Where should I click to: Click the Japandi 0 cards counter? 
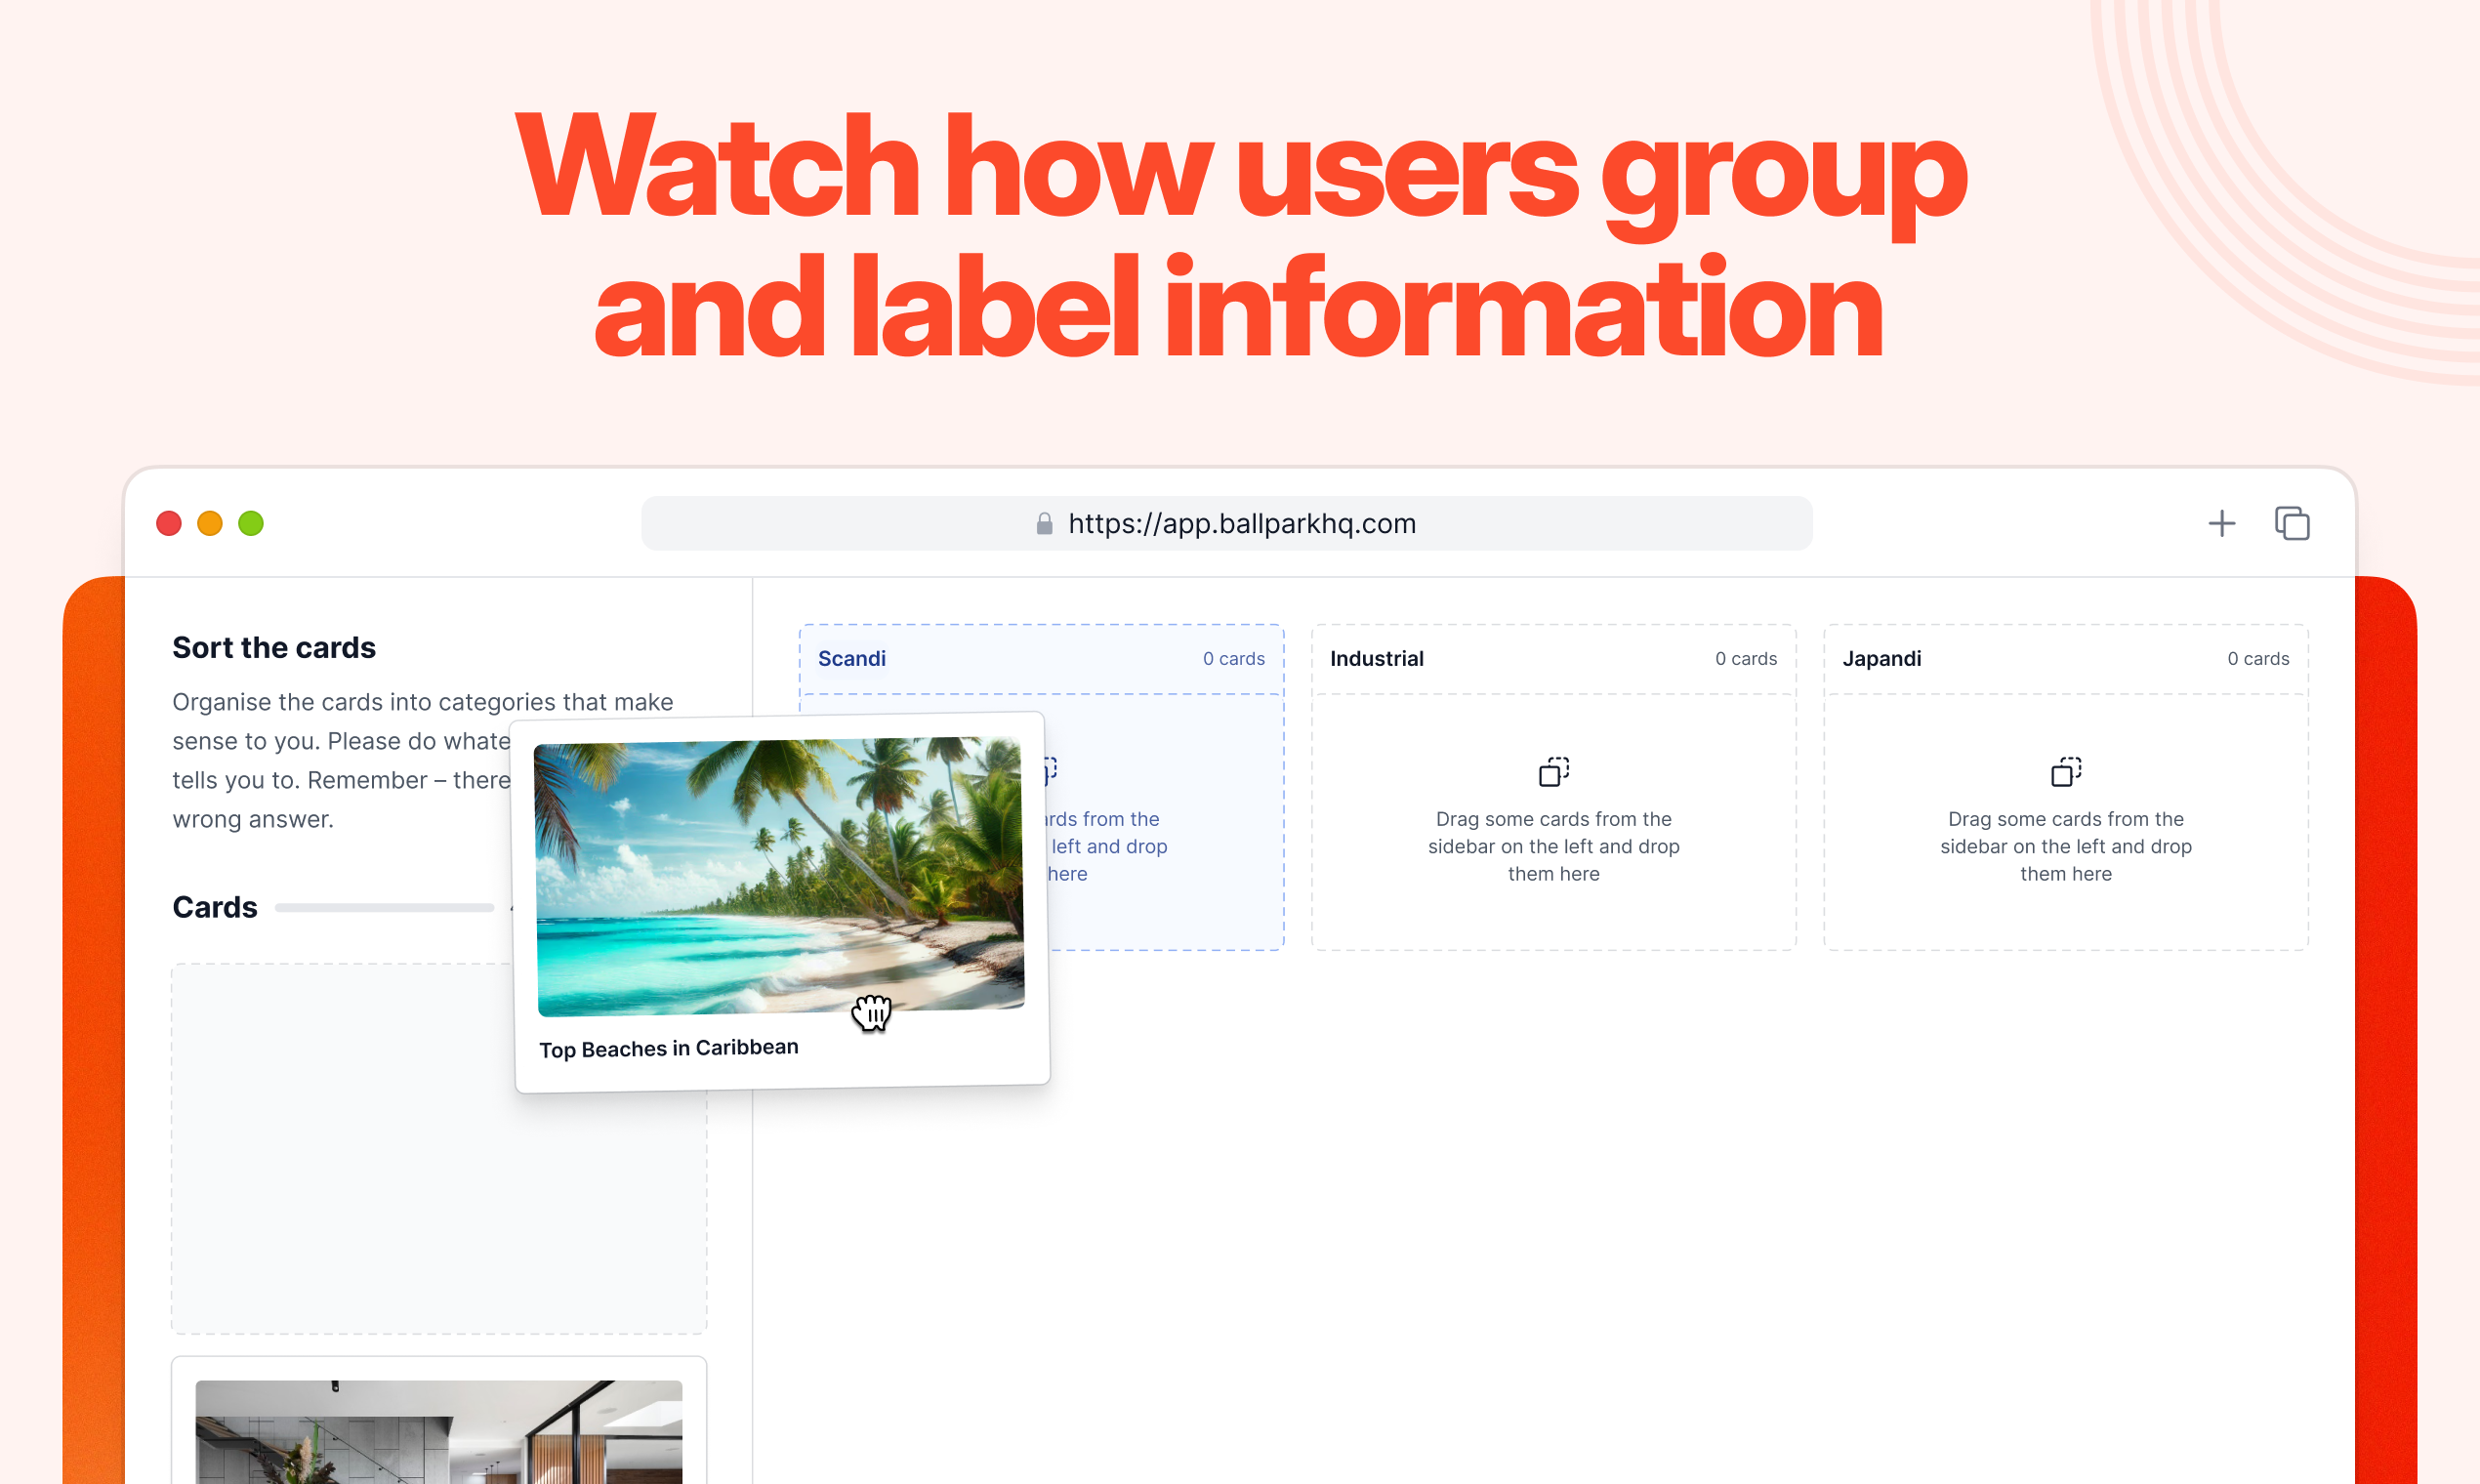(x=2257, y=658)
